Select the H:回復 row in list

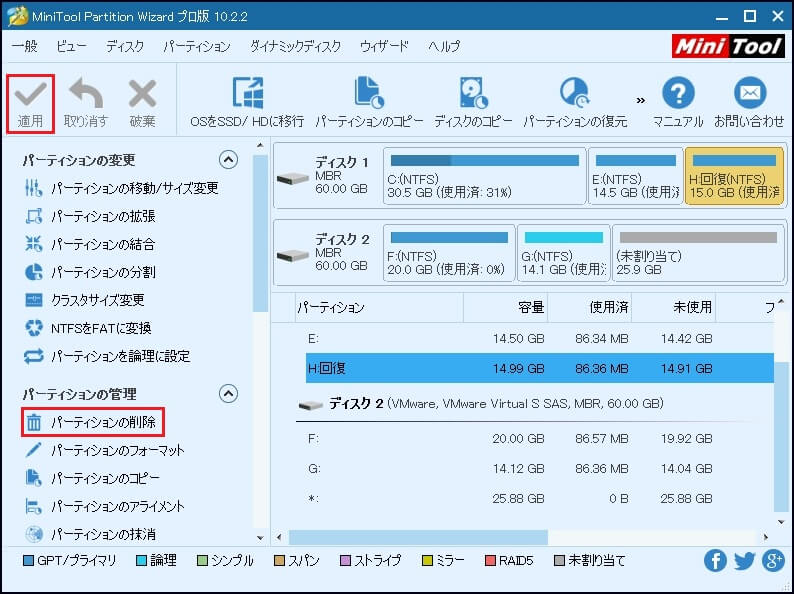tap(539, 368)
